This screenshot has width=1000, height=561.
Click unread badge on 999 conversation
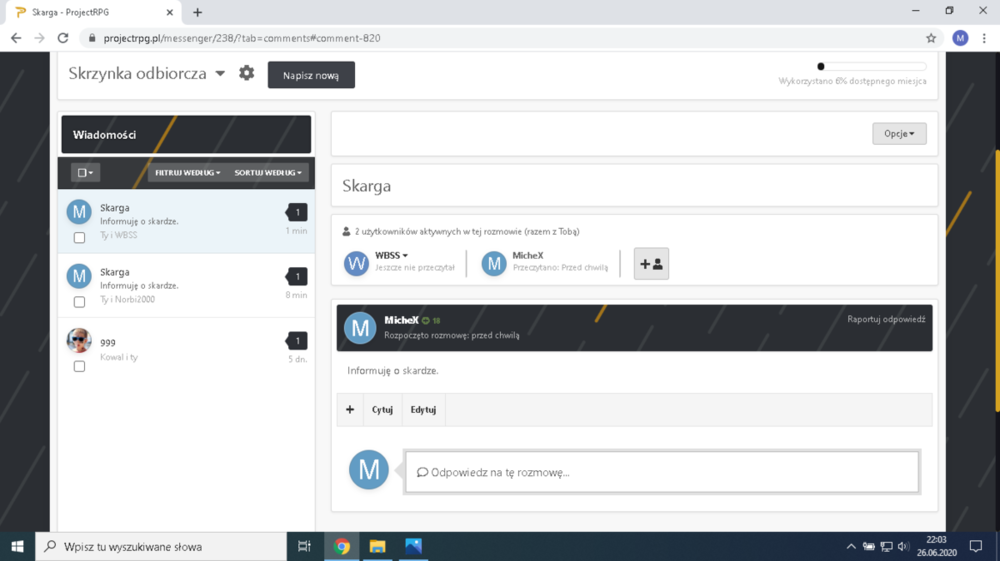(x=297, y=340)
